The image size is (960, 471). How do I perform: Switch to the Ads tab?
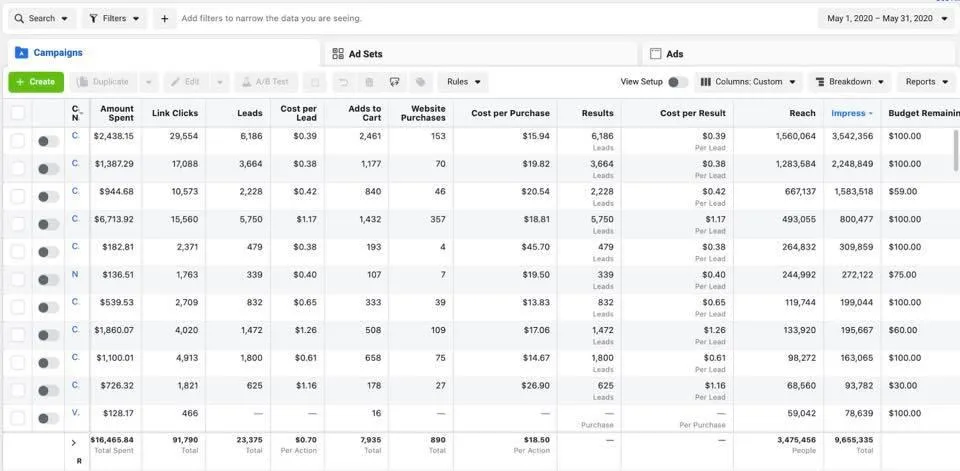coord(674,54)
